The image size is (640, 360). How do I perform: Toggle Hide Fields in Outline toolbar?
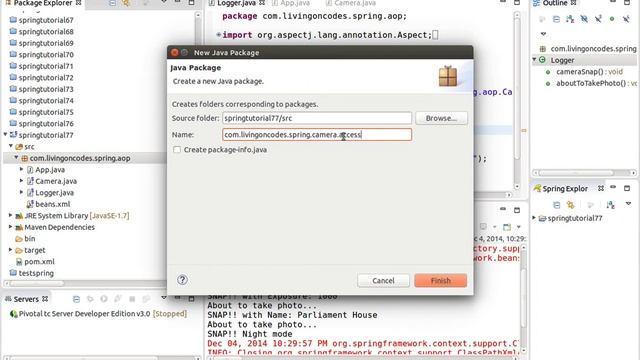click(584, 19)
